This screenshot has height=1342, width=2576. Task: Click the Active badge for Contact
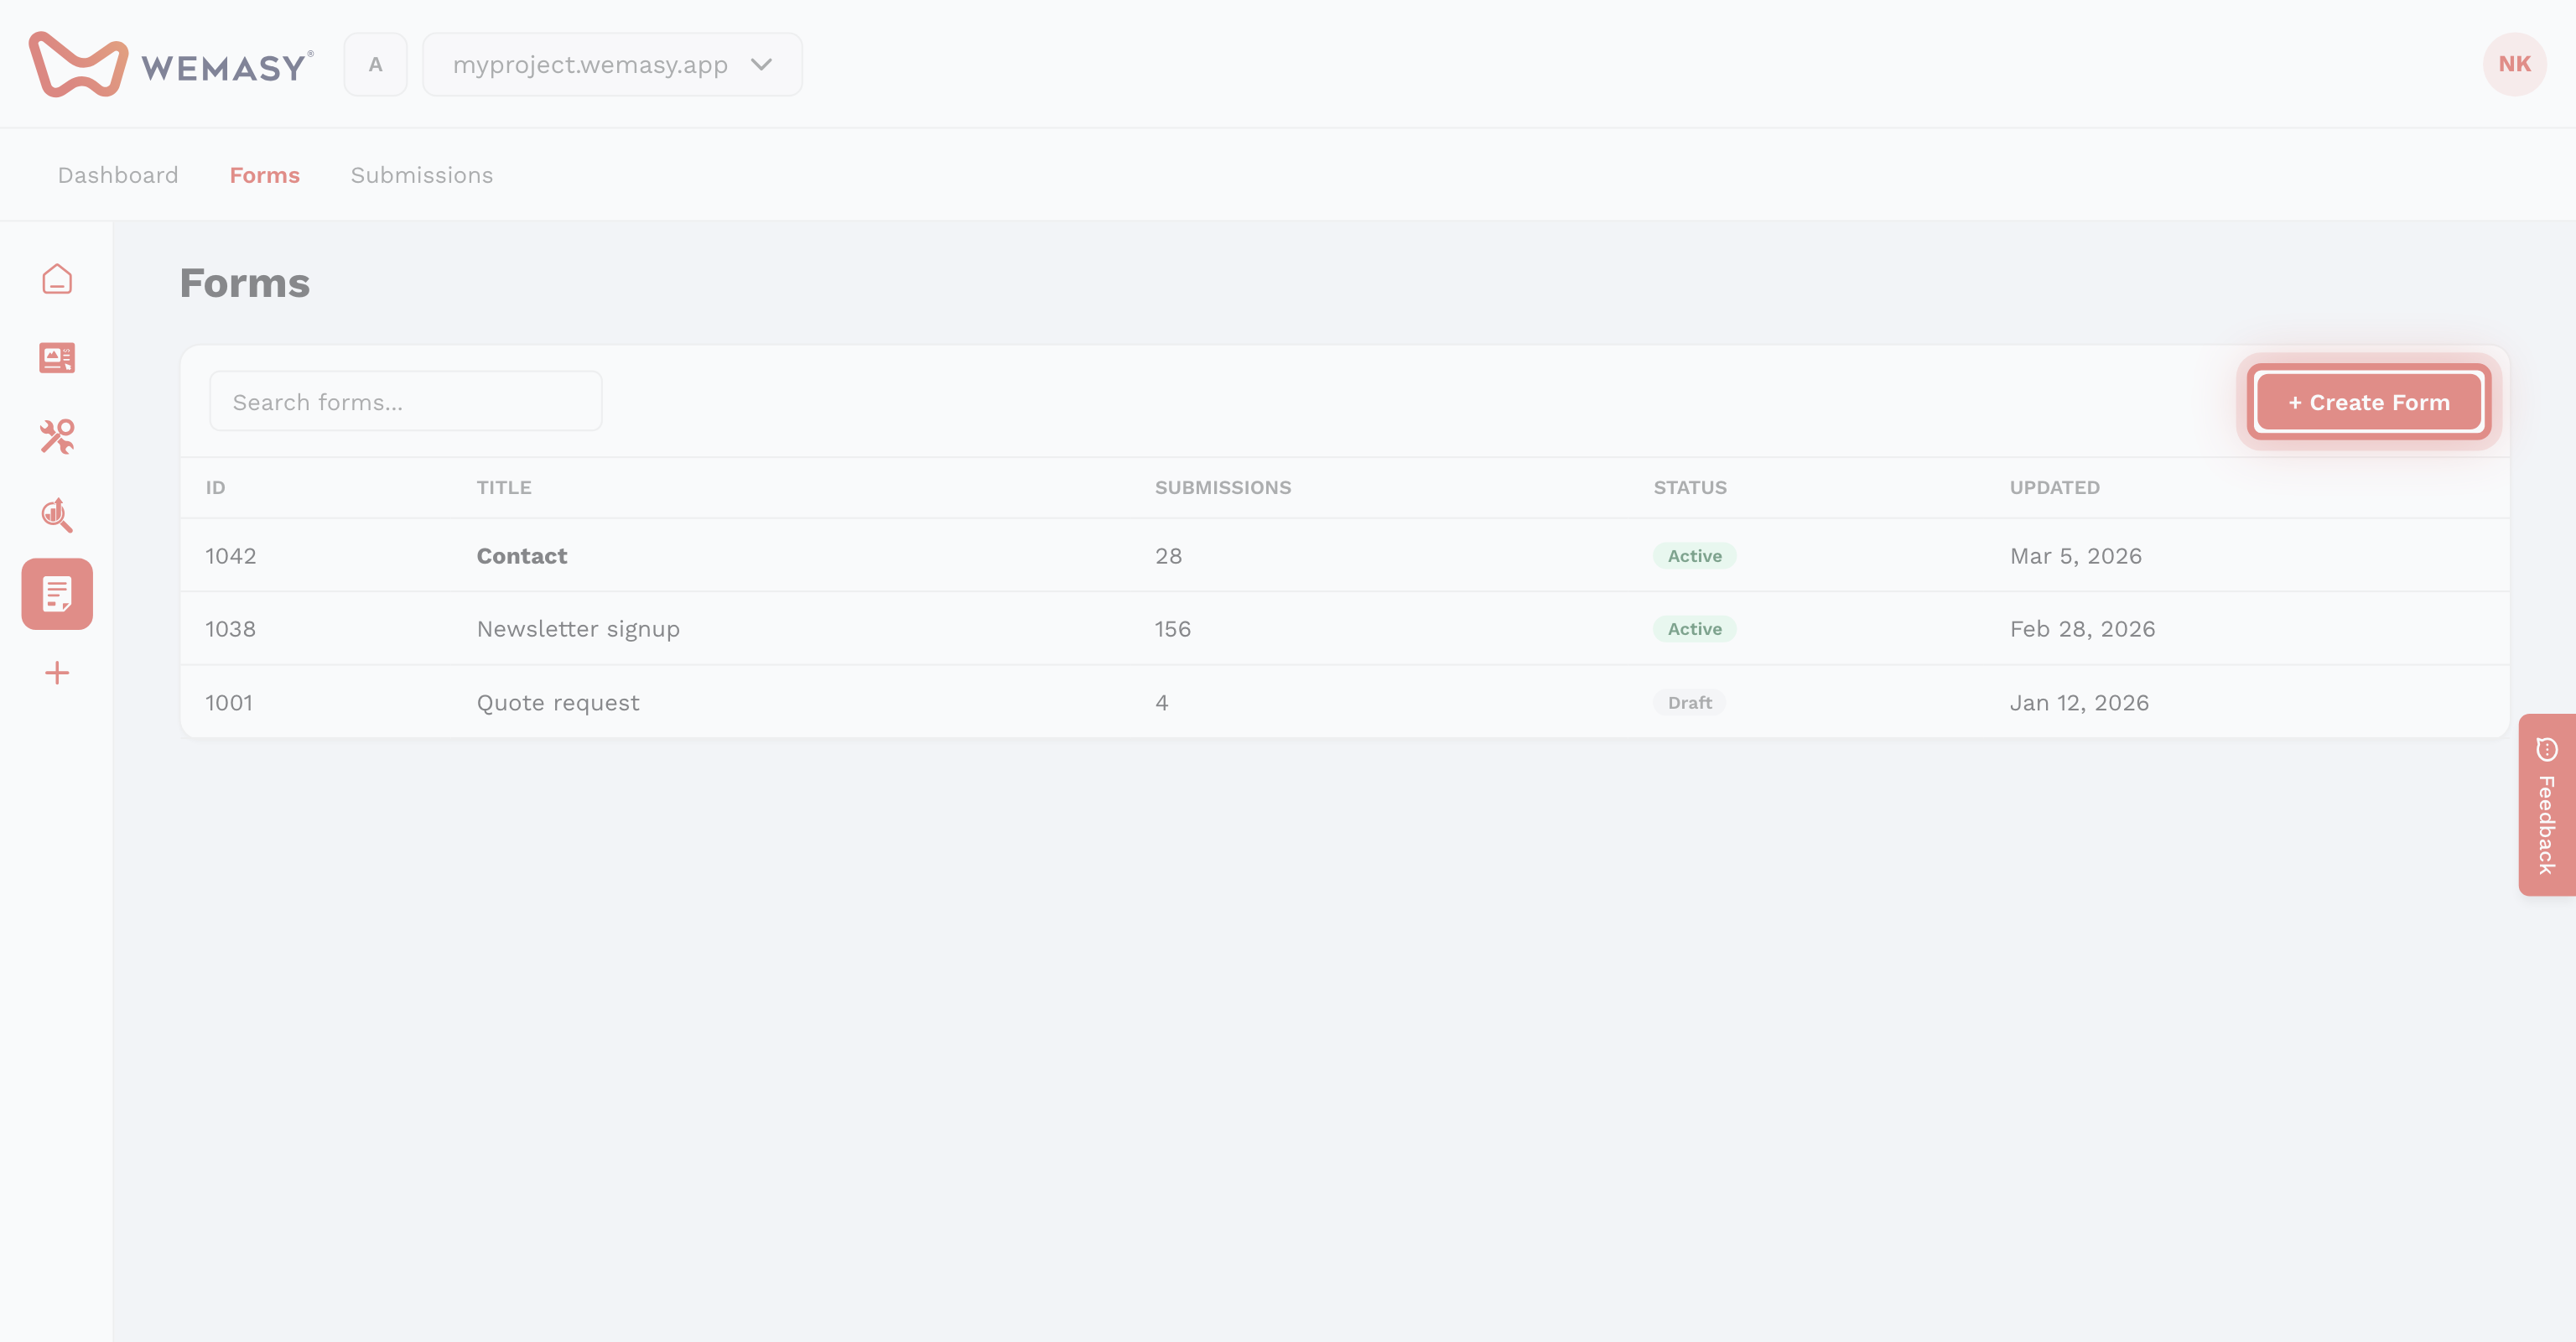click(1695, 556)
